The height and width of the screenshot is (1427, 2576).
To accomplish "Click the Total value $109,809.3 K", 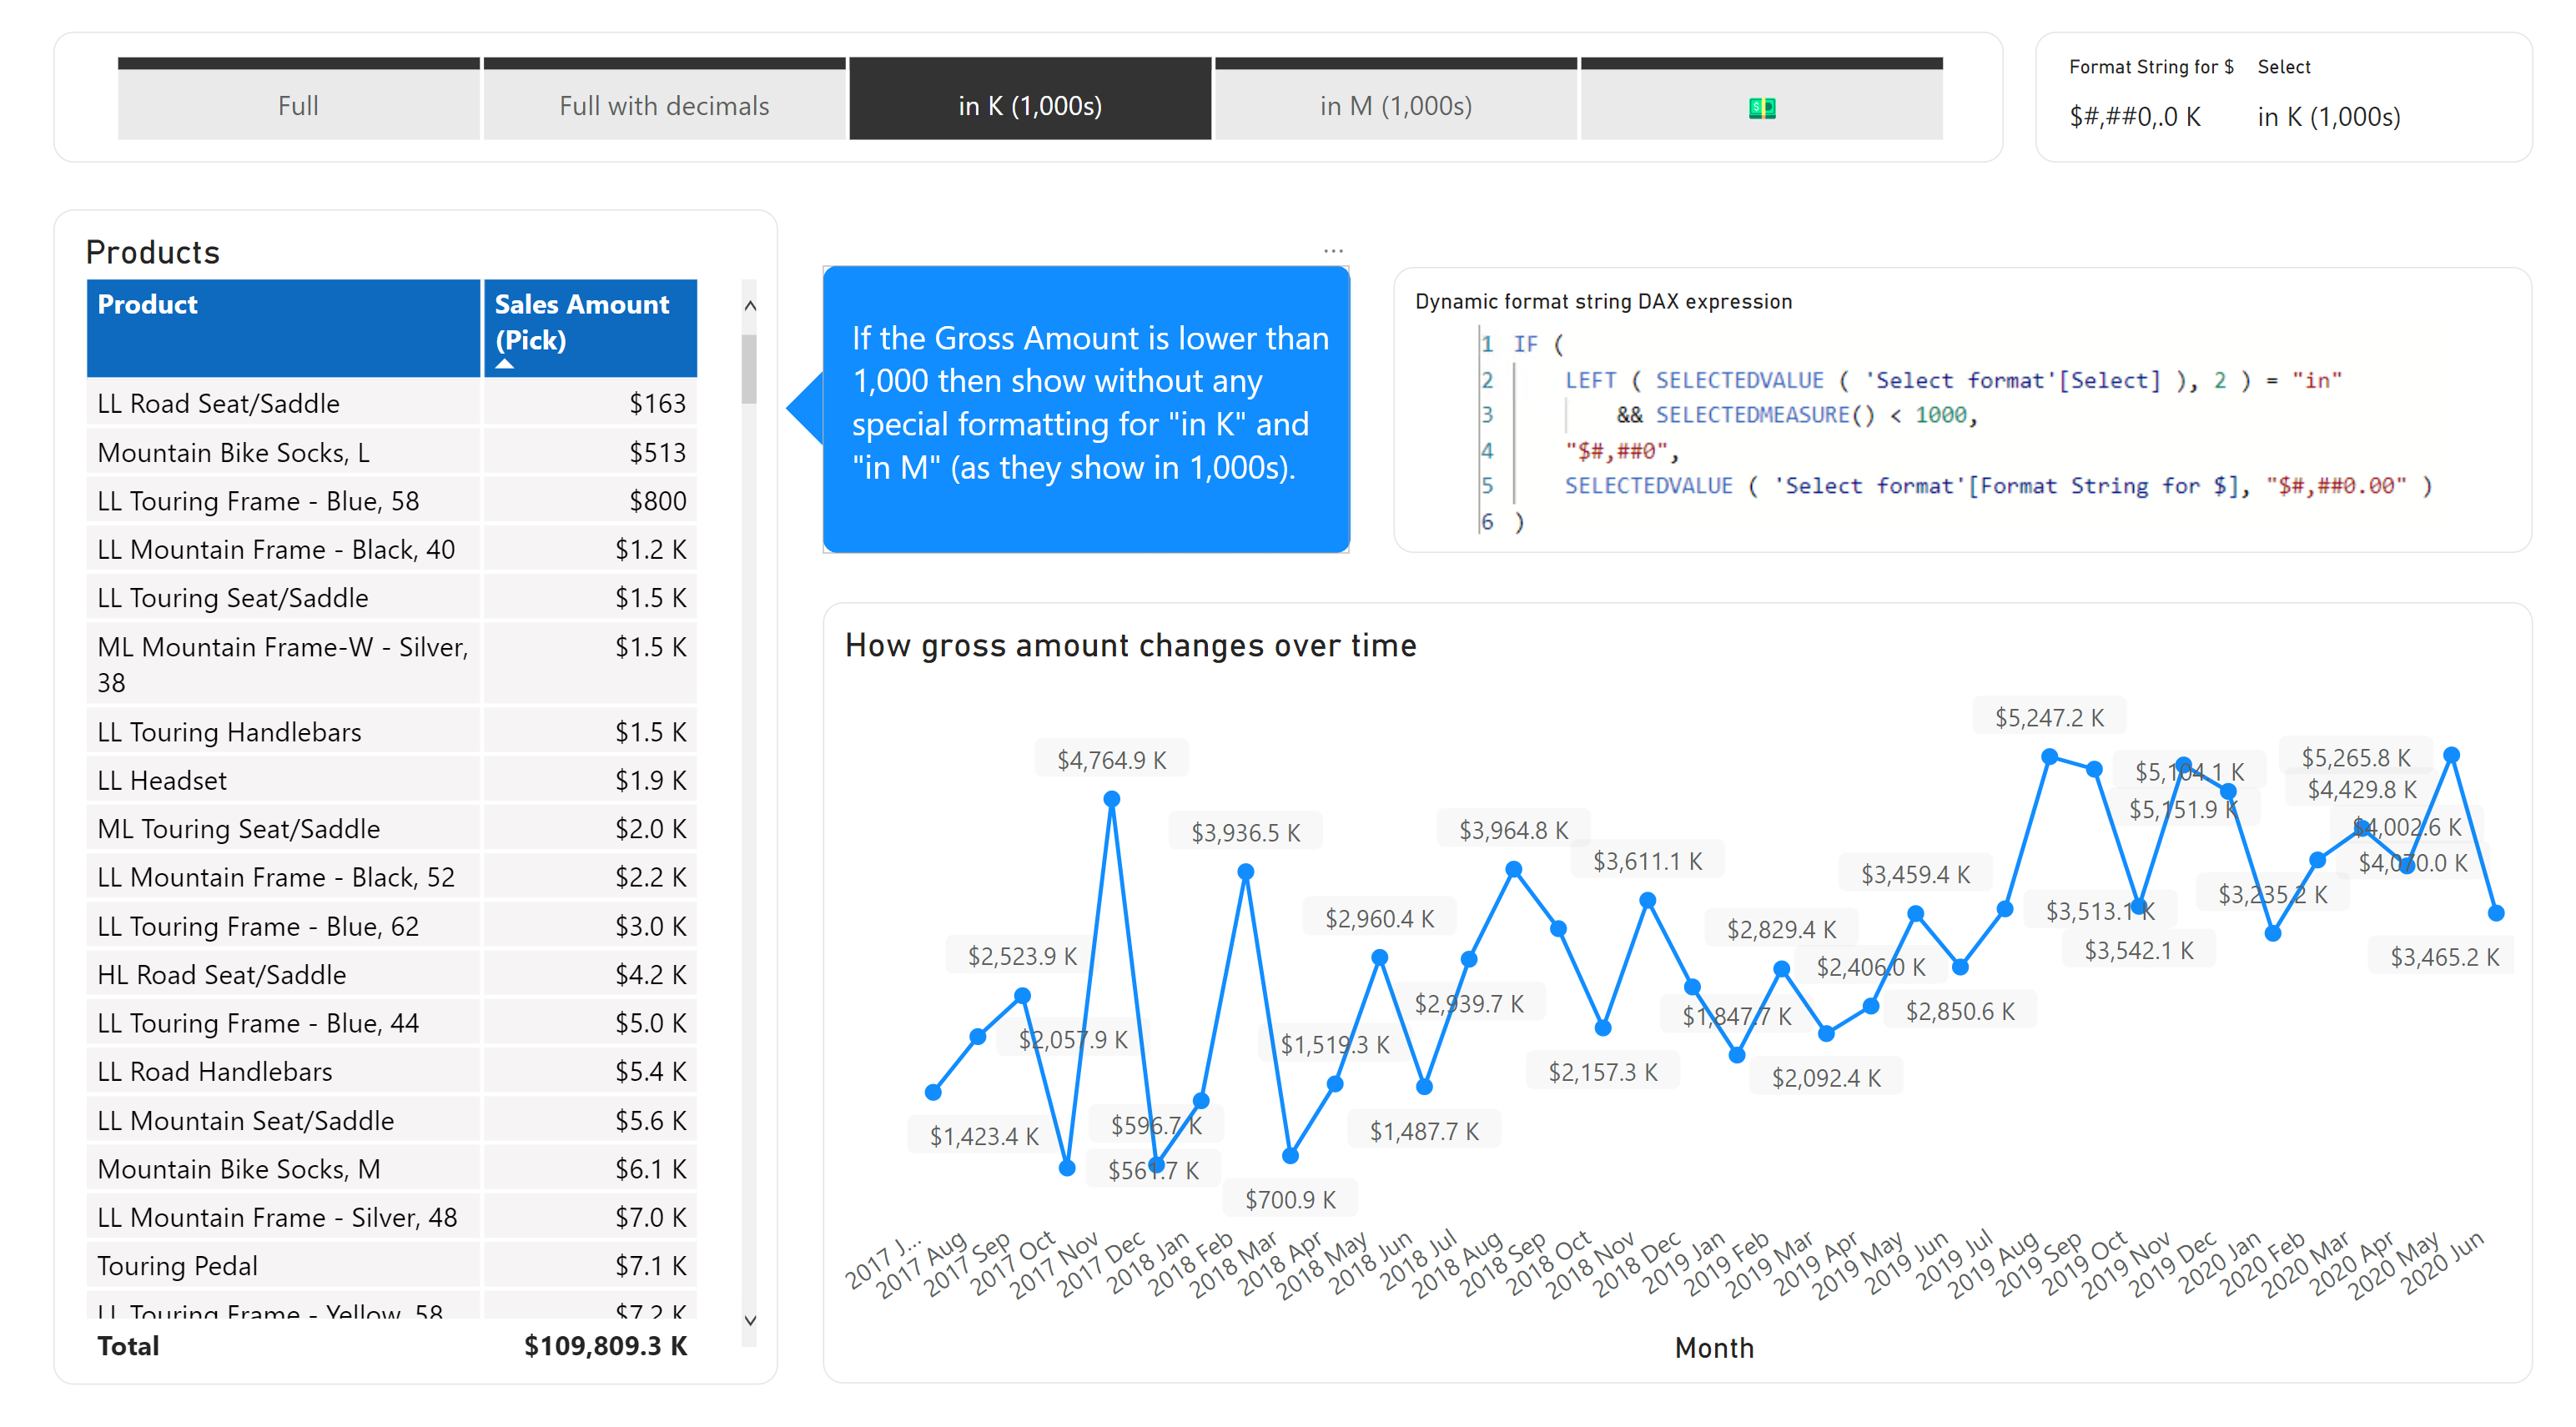I will pyautogui.click(x=606, y=1346).
